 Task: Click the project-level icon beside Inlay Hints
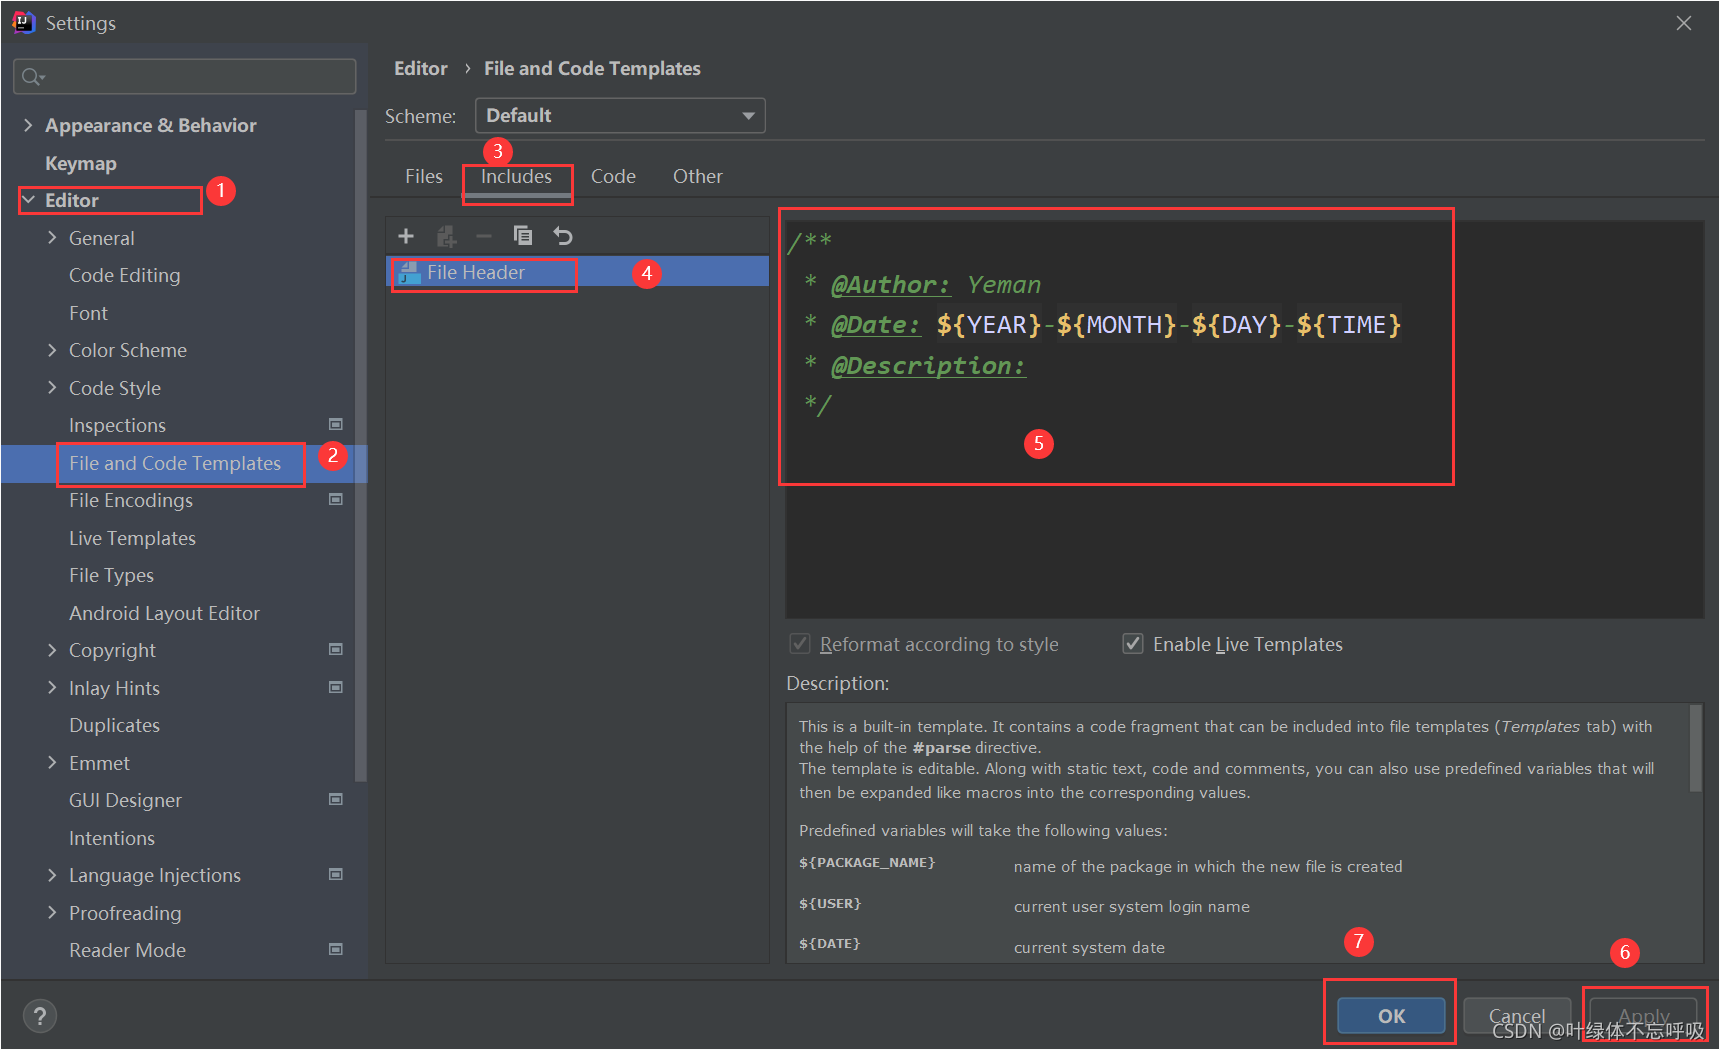336,687
